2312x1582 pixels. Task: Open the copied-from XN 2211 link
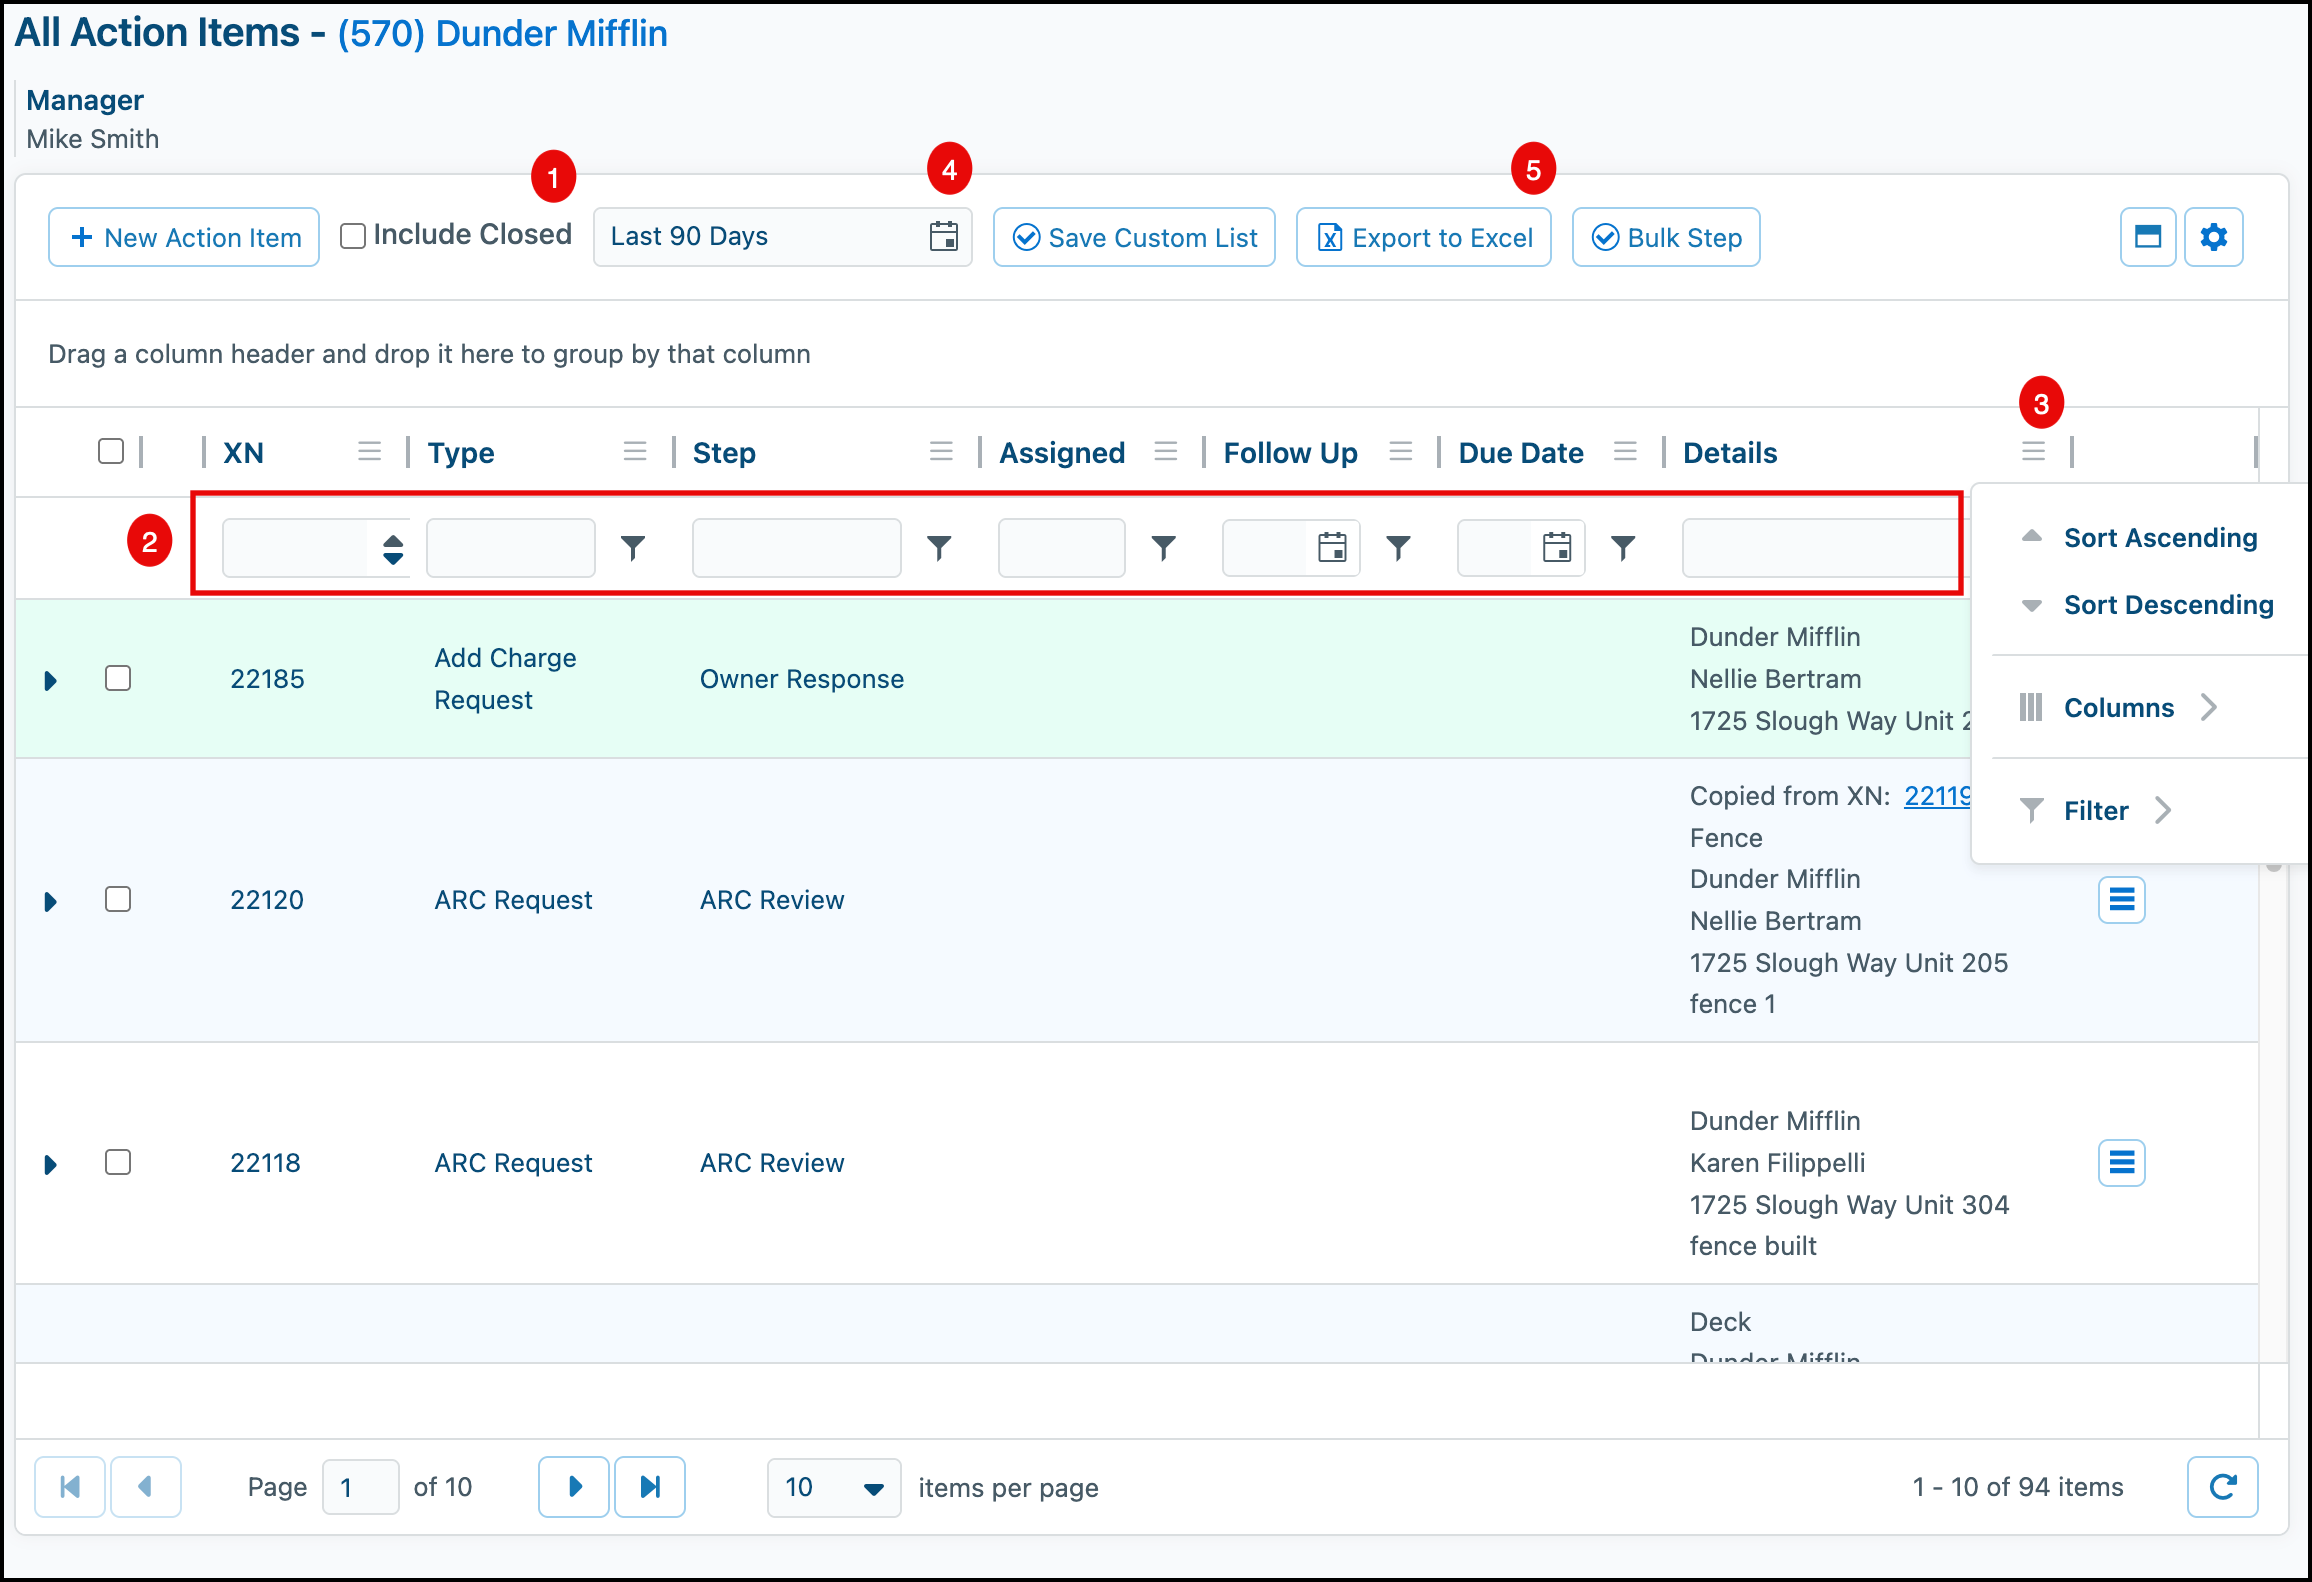click(x=1937, y=796)
